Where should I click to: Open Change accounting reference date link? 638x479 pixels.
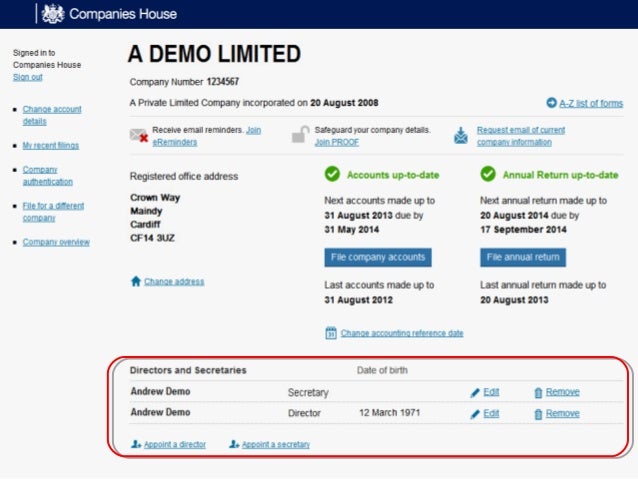click(x=402, y=333)
